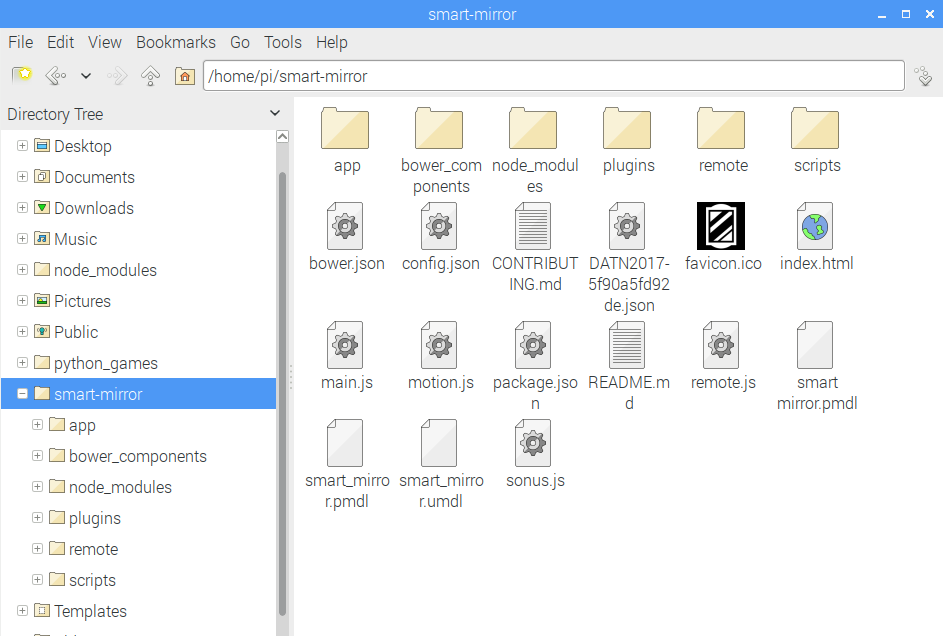Select the bower_components folder icon
The image size is (943, 636).
[x=439, y=128]
